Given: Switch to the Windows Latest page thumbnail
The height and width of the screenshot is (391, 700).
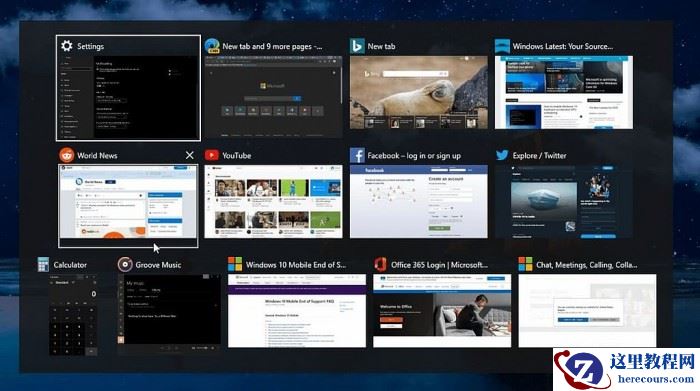Looking at the screenshot, I should point(564,92).
